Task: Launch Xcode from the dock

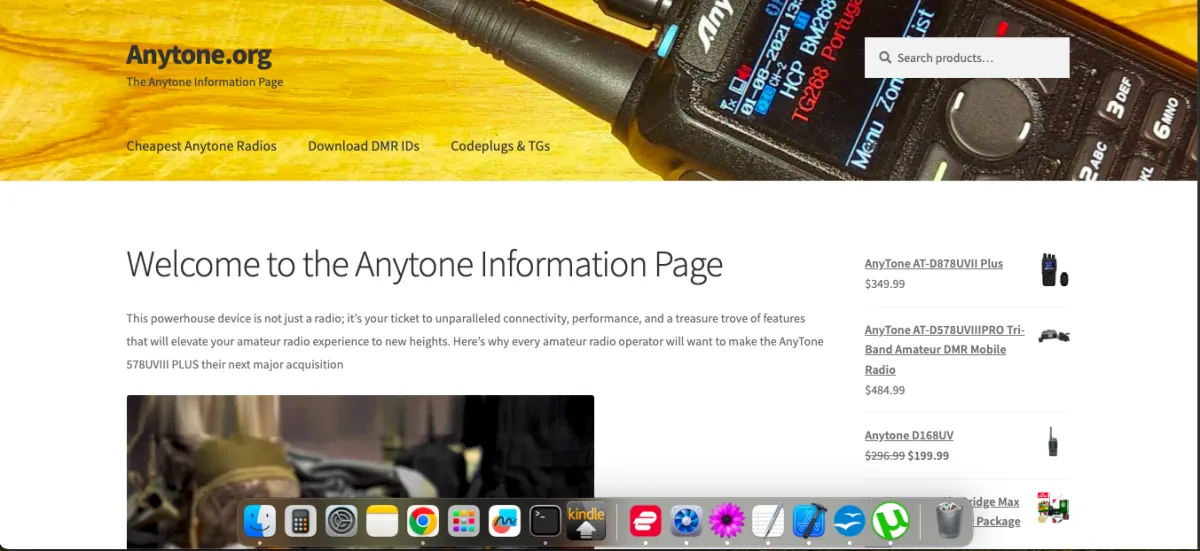Action: pyautogui.click(x=809, y=521)
